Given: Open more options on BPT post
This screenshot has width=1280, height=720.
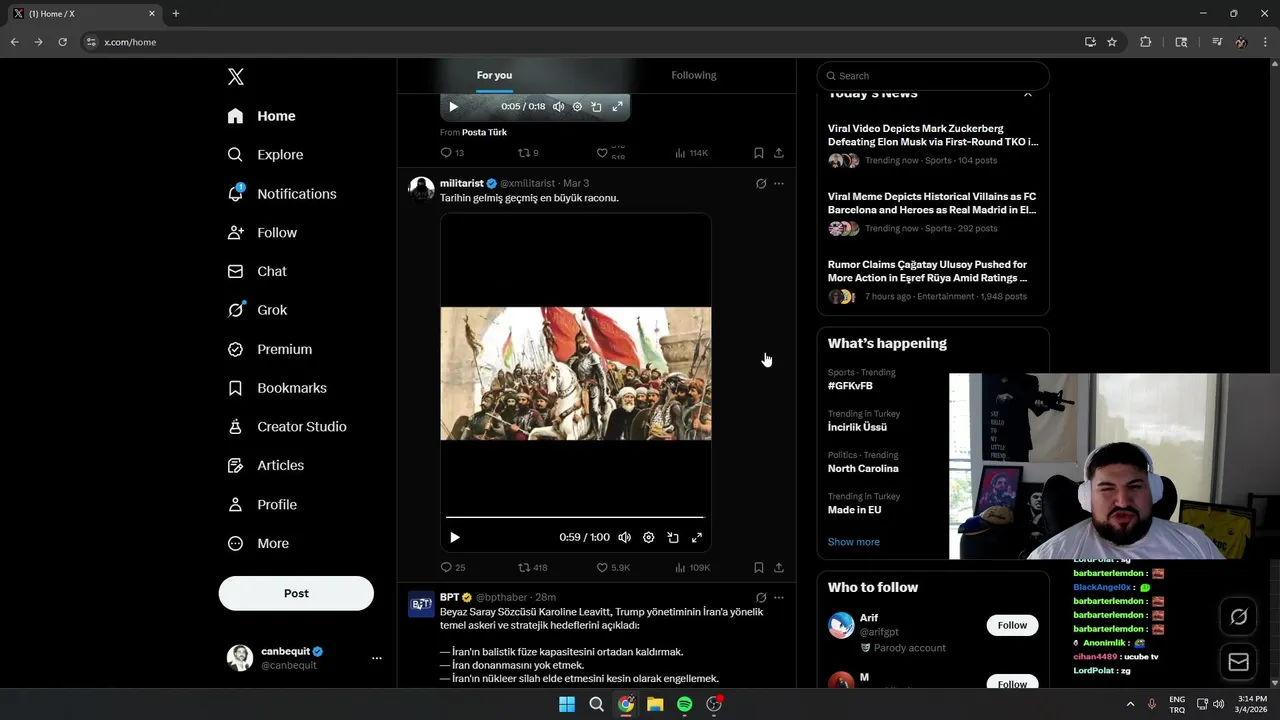Looking at the screenshot, I should 779,598.
